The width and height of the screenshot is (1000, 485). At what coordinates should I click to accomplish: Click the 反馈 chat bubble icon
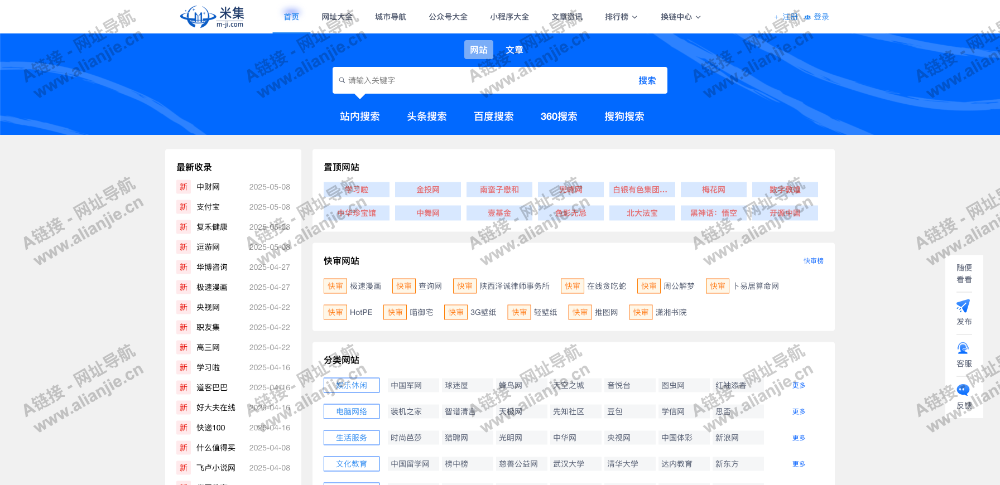963,390
